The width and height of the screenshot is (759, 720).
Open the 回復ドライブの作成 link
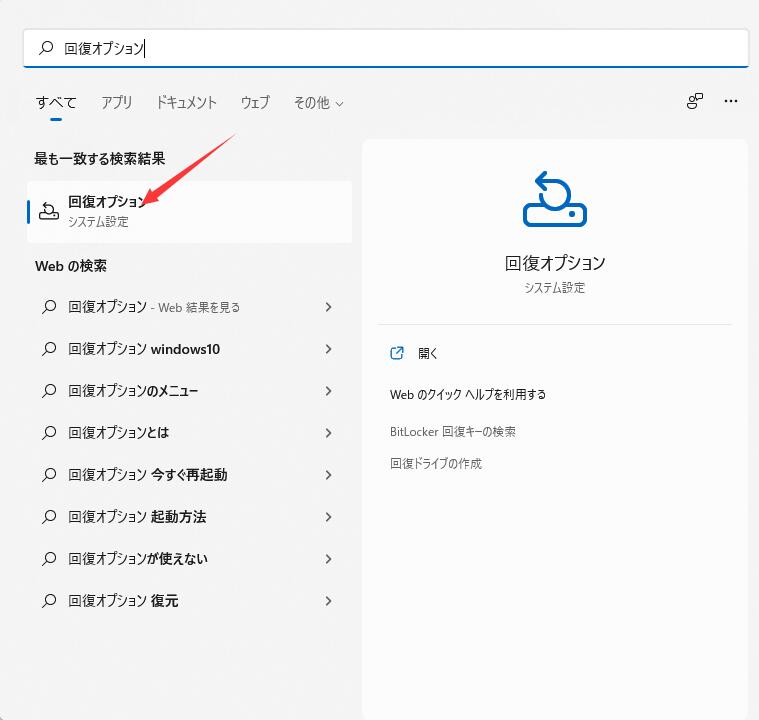tap(436, 463)
